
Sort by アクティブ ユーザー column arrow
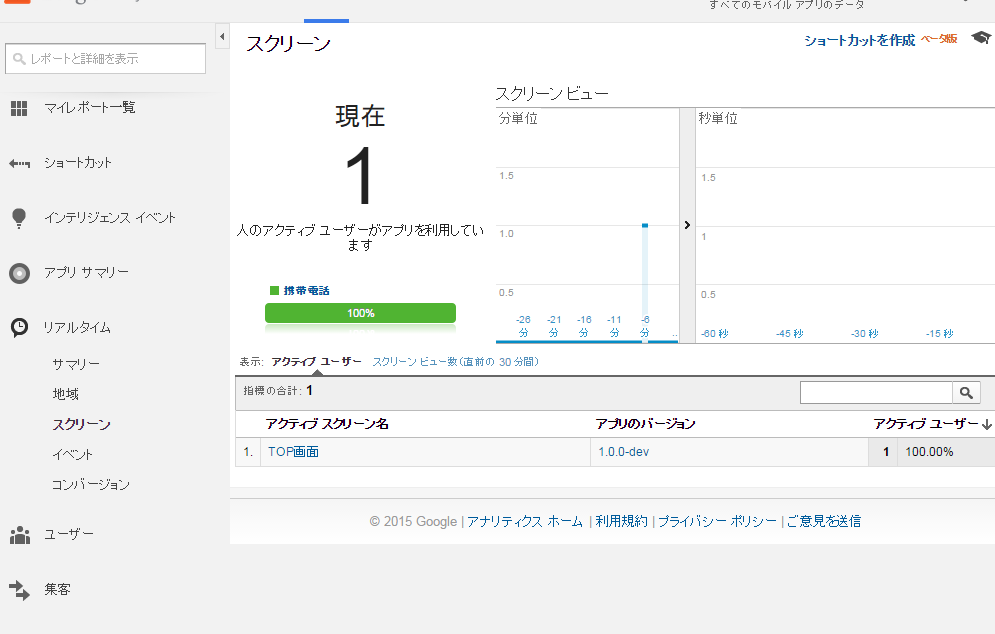987,425
